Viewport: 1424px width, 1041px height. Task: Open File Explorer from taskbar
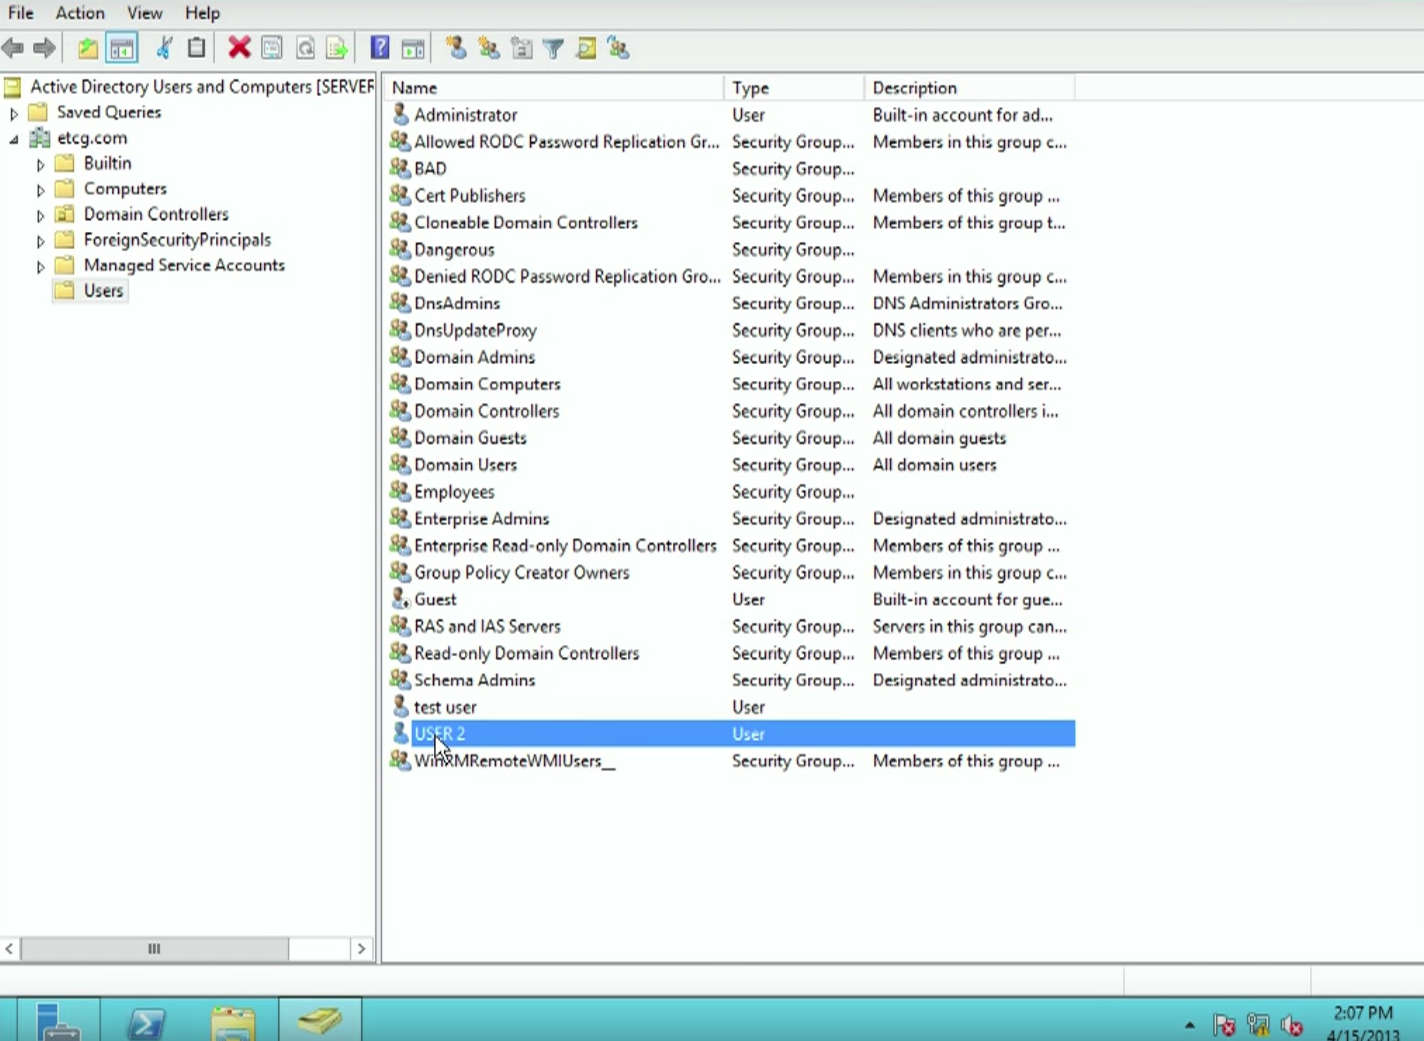[233, 1021]
